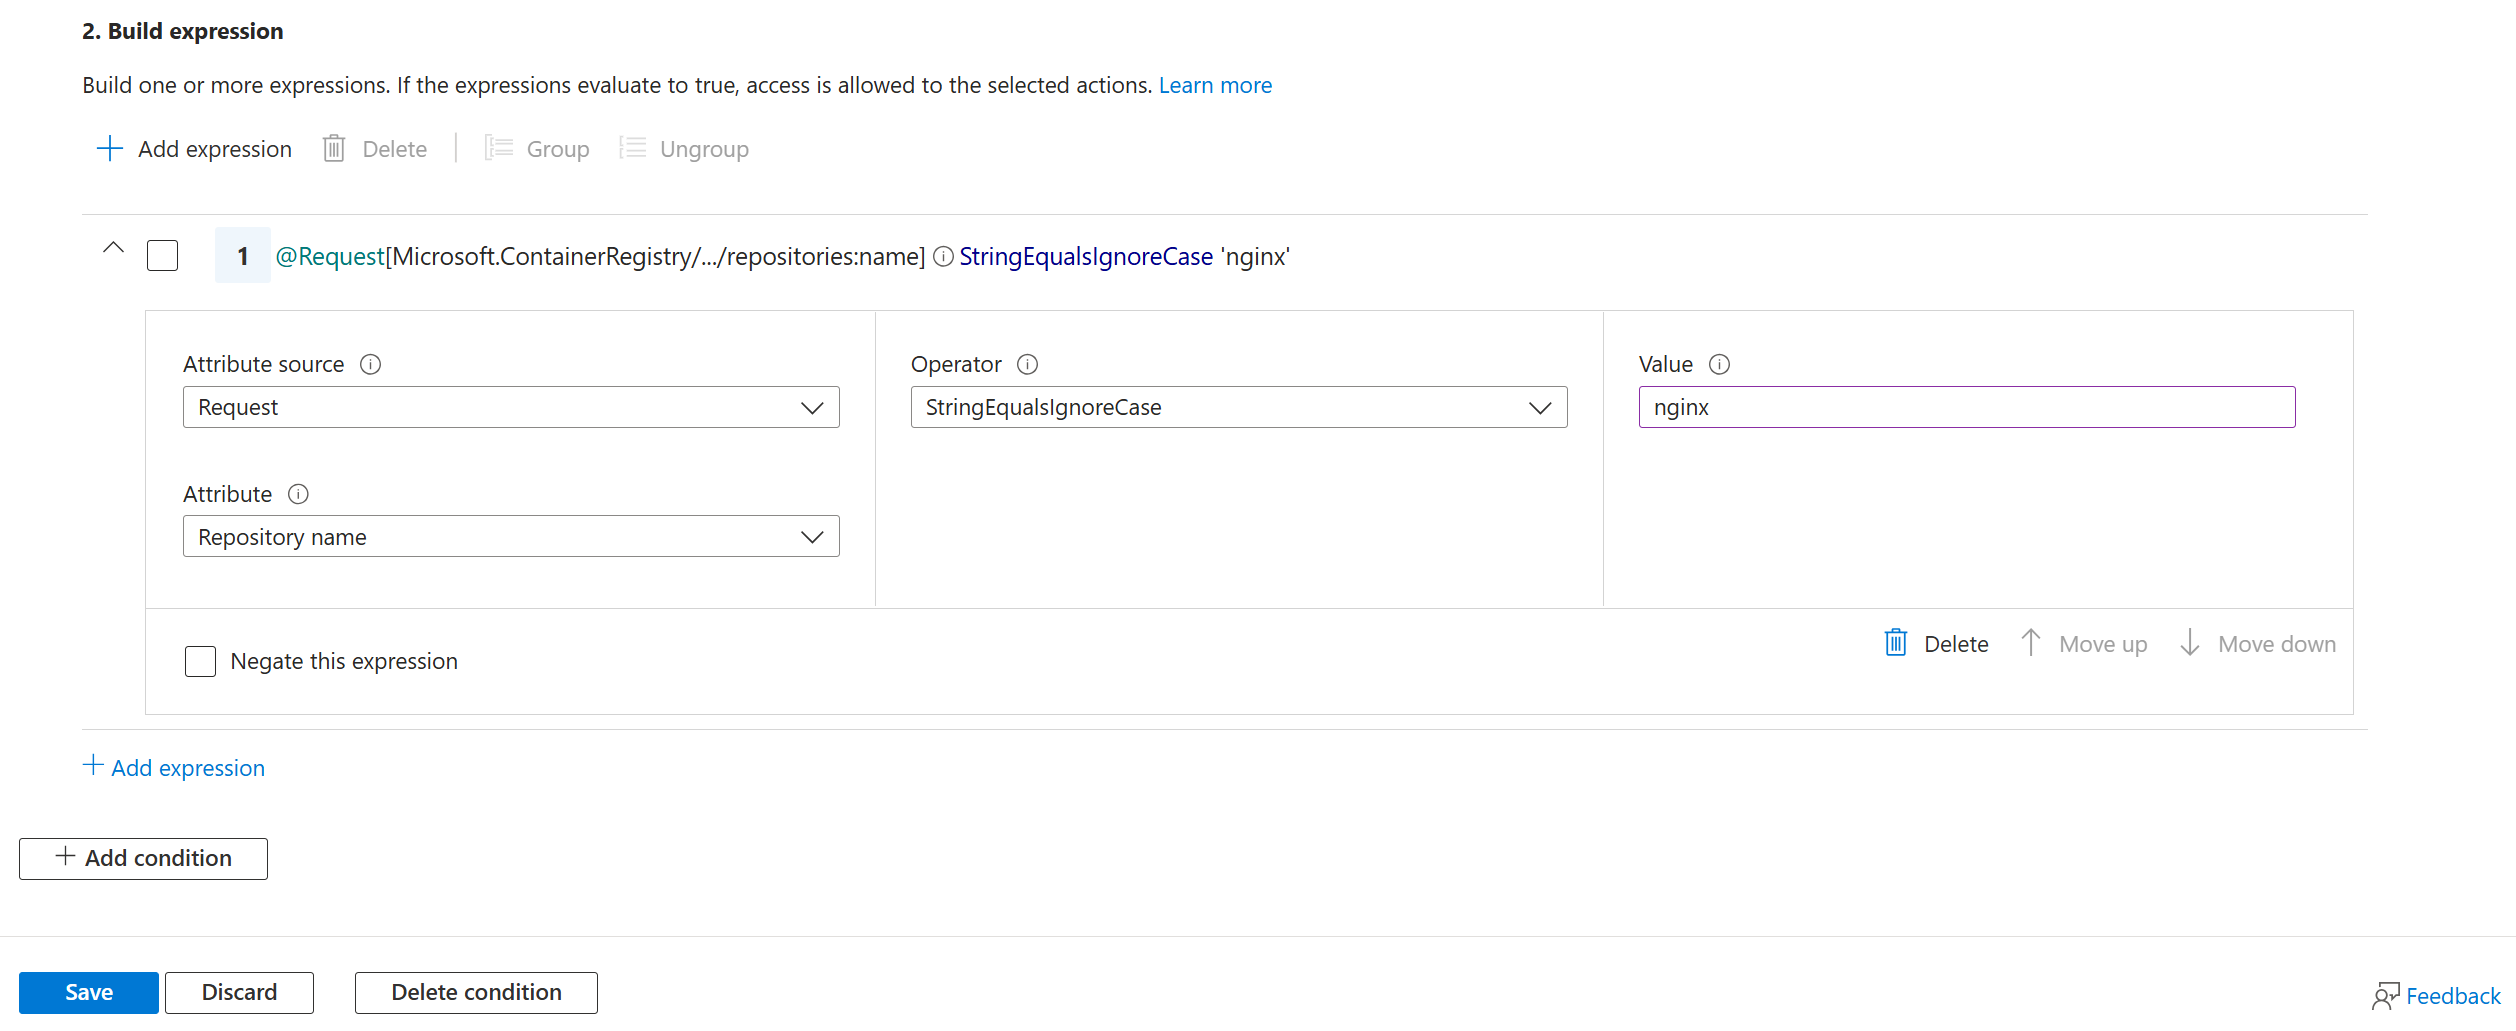Click the trash icon in the top toolbar
The height and width of the screenshot is (1031, 2516).
pos(334,149)
